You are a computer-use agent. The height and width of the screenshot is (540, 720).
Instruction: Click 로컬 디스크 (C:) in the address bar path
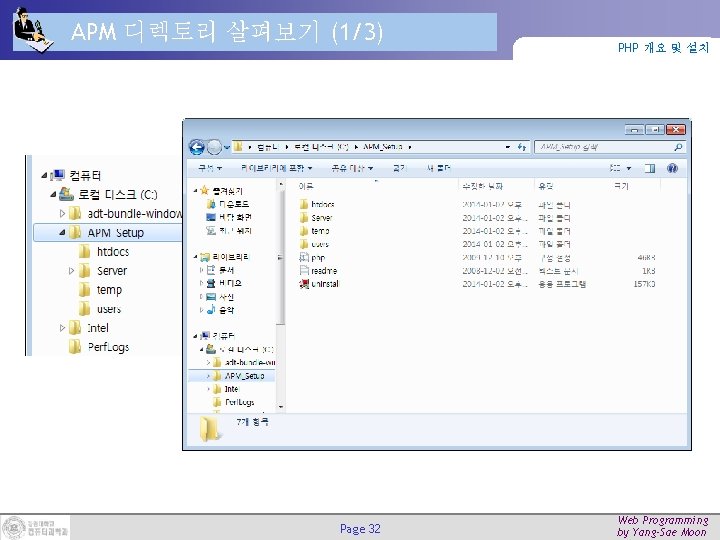point(321,147)
